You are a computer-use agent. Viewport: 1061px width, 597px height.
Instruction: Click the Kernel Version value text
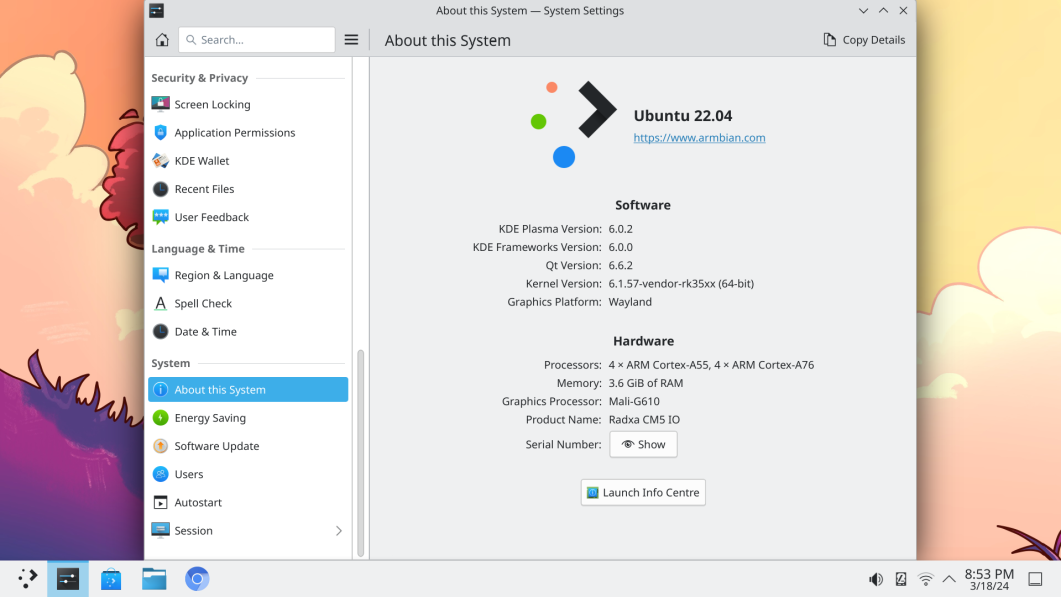click(681, 284)
